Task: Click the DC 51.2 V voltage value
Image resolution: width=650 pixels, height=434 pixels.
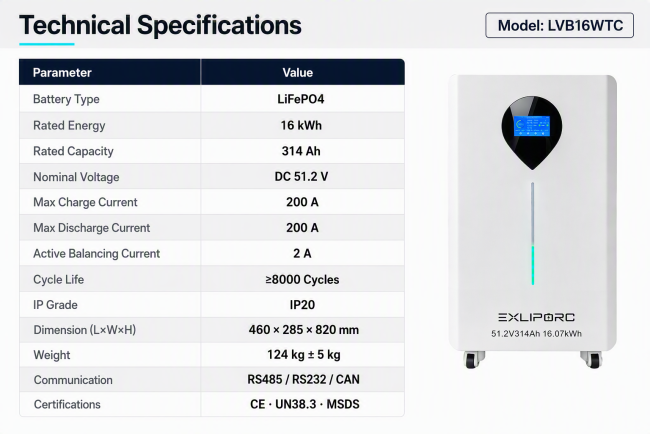Action: (301, 177)
